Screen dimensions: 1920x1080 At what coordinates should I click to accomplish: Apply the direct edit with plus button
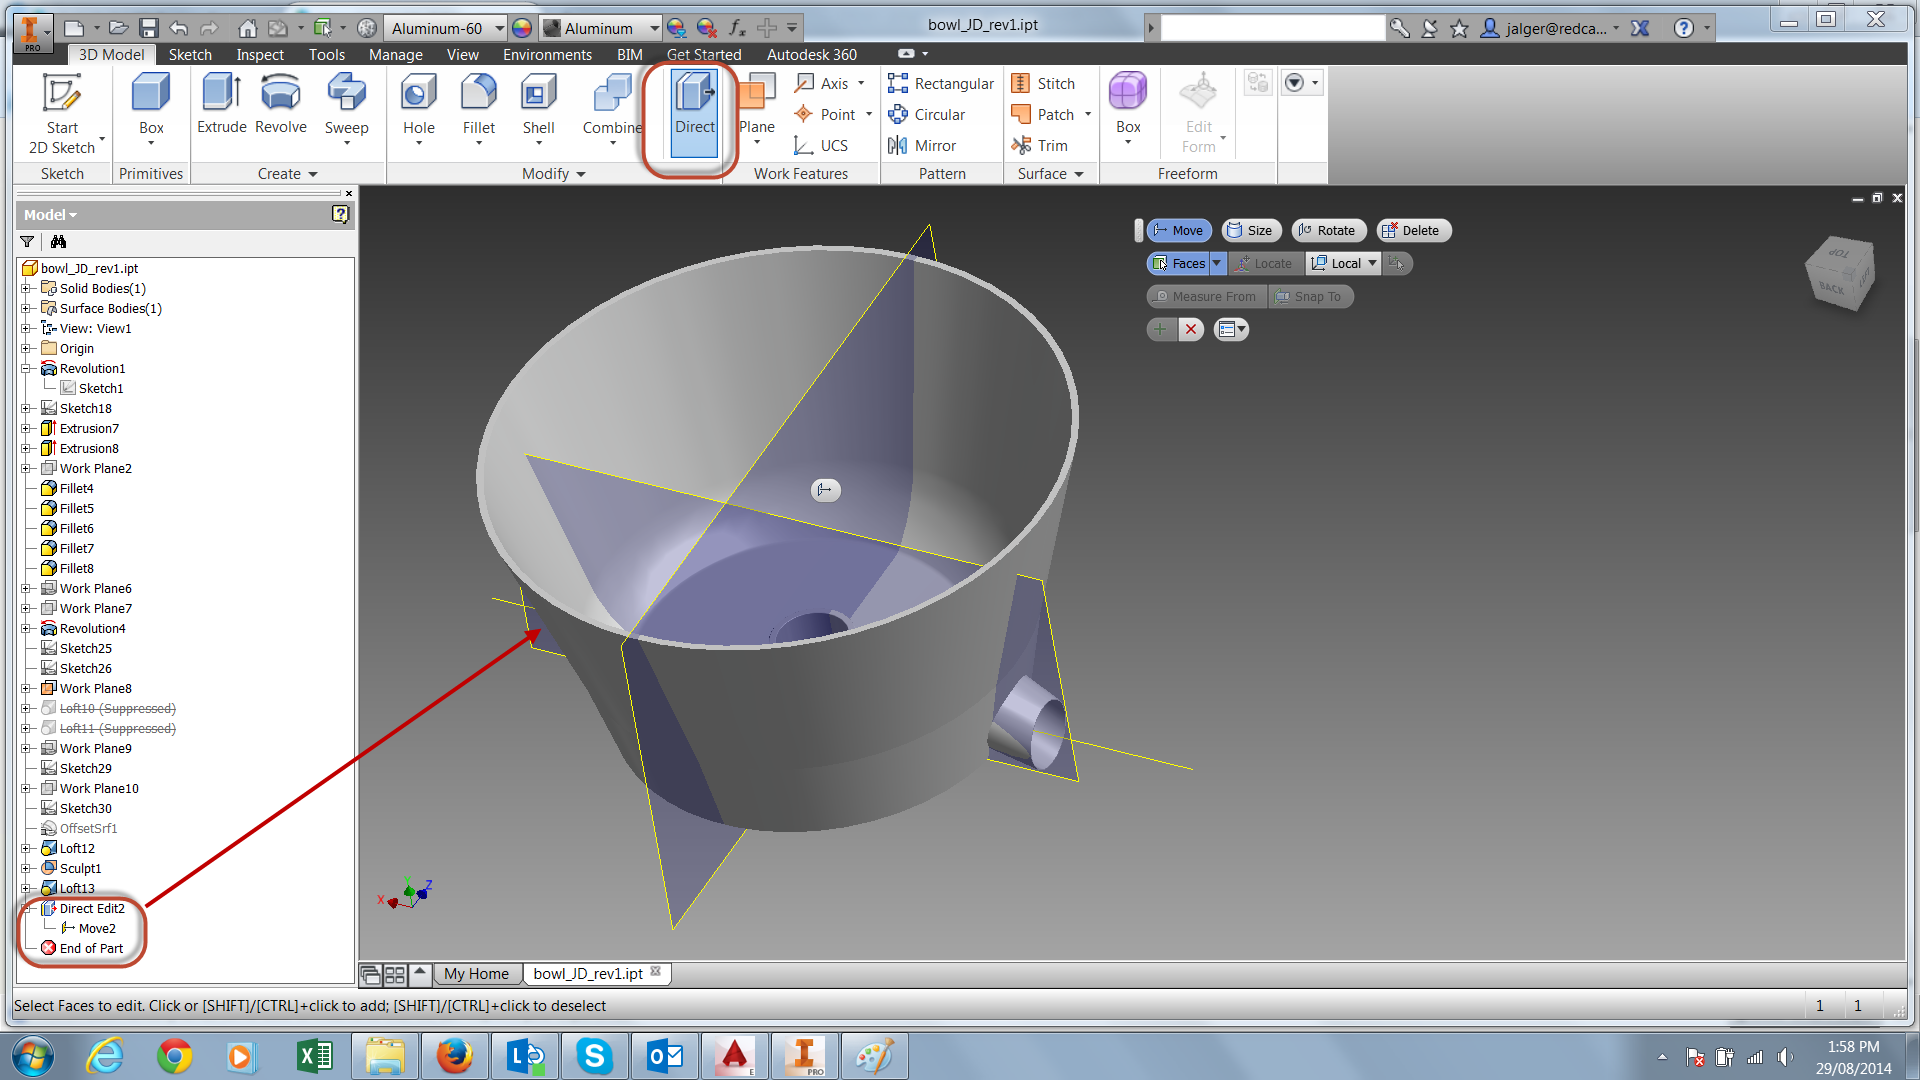1161,330
